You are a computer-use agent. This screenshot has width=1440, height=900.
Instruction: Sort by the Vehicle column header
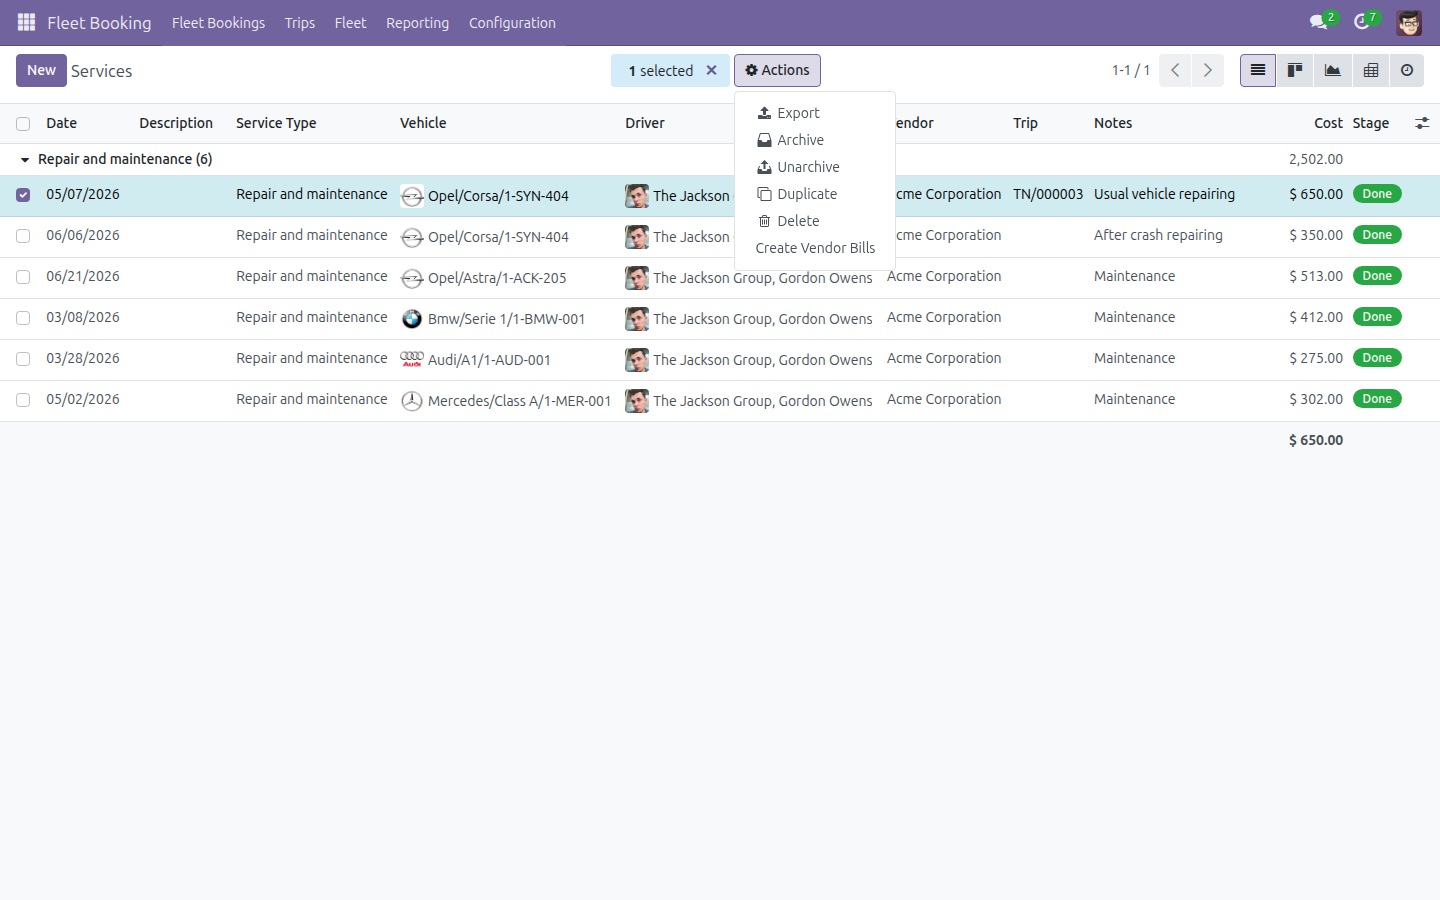[x=423, y=123]
